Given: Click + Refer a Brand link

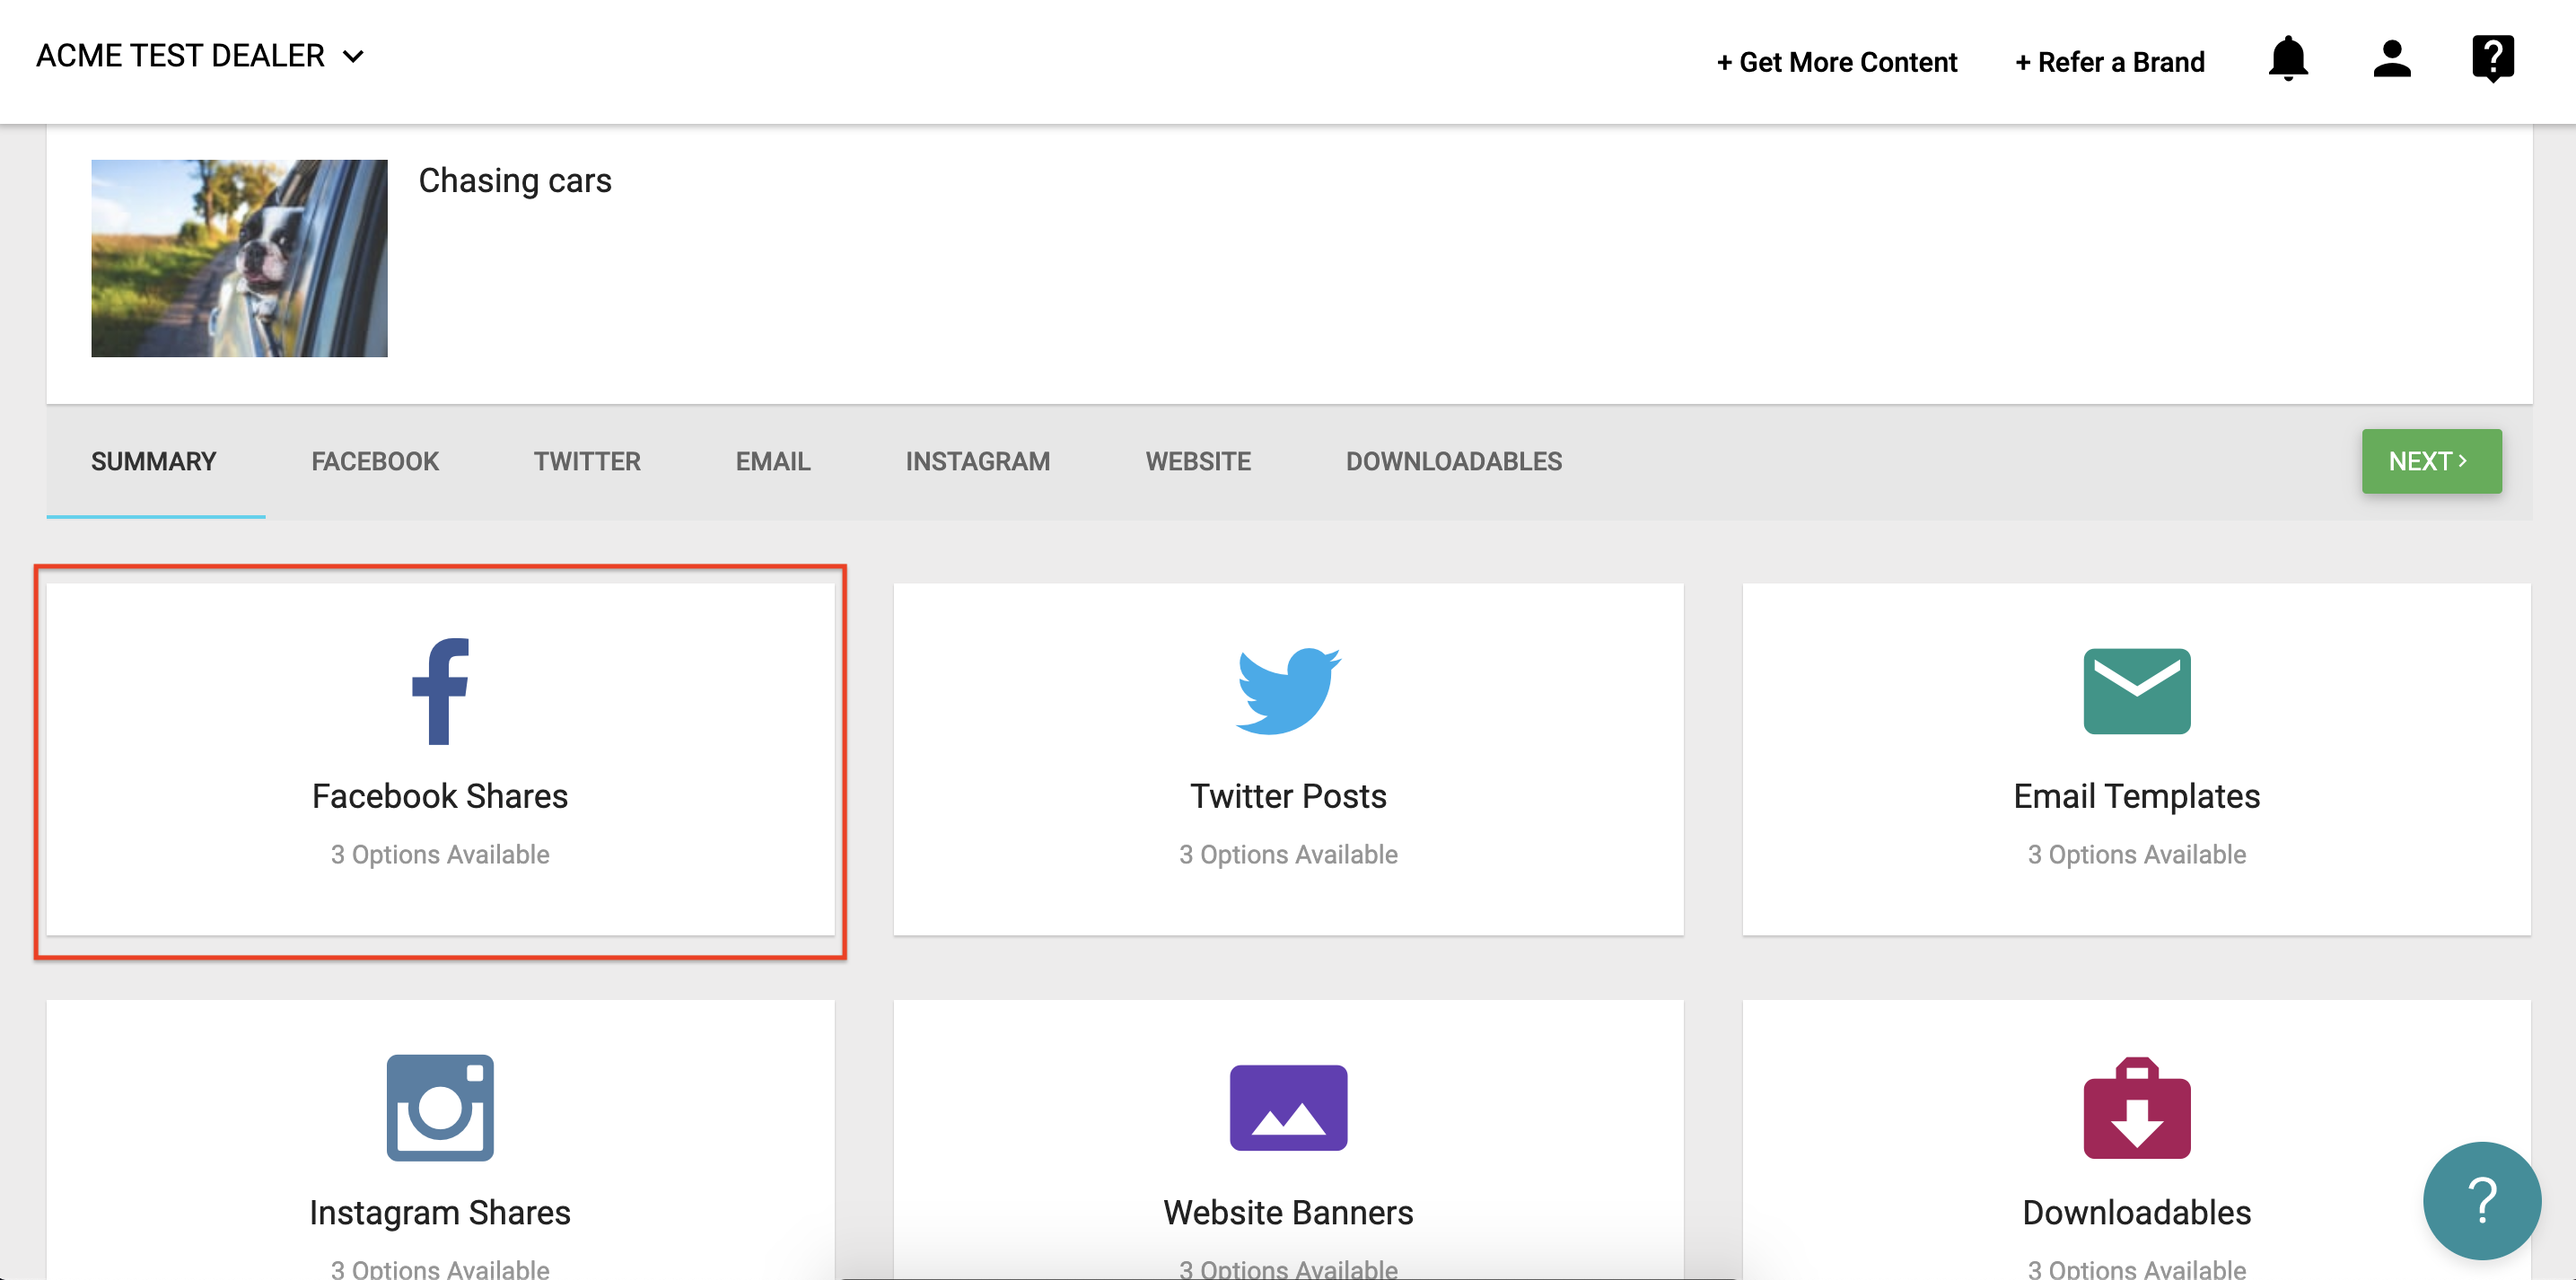Looking at the screenshot, I should pyautogui.click(x=2109, y=62).
